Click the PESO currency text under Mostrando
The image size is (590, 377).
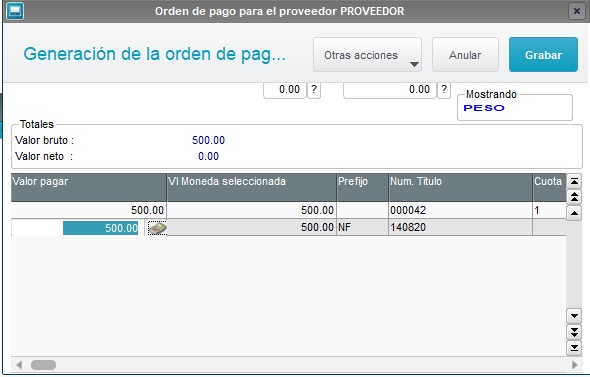[484, 108]
